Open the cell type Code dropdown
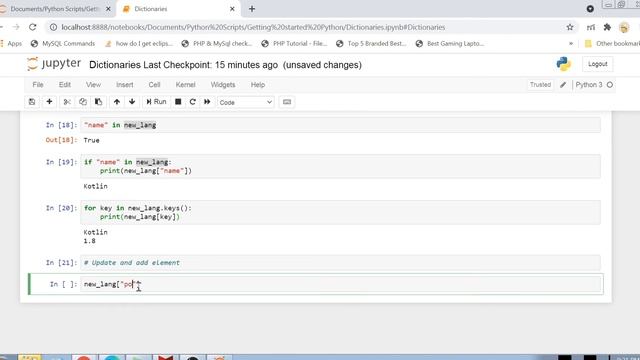Viewport: 640px width, 360px height. click(x=246, y=102)
